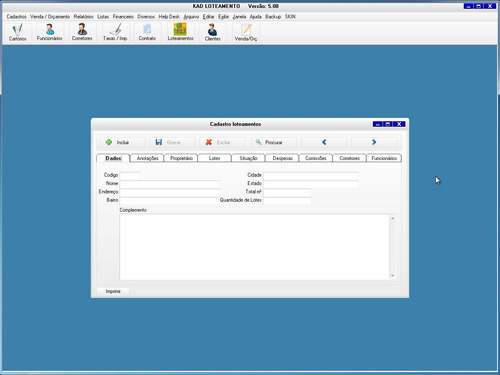Open the Clientes toolbar icon
The width and height of the screenshot is (500, 375).
tap(212, 32)
